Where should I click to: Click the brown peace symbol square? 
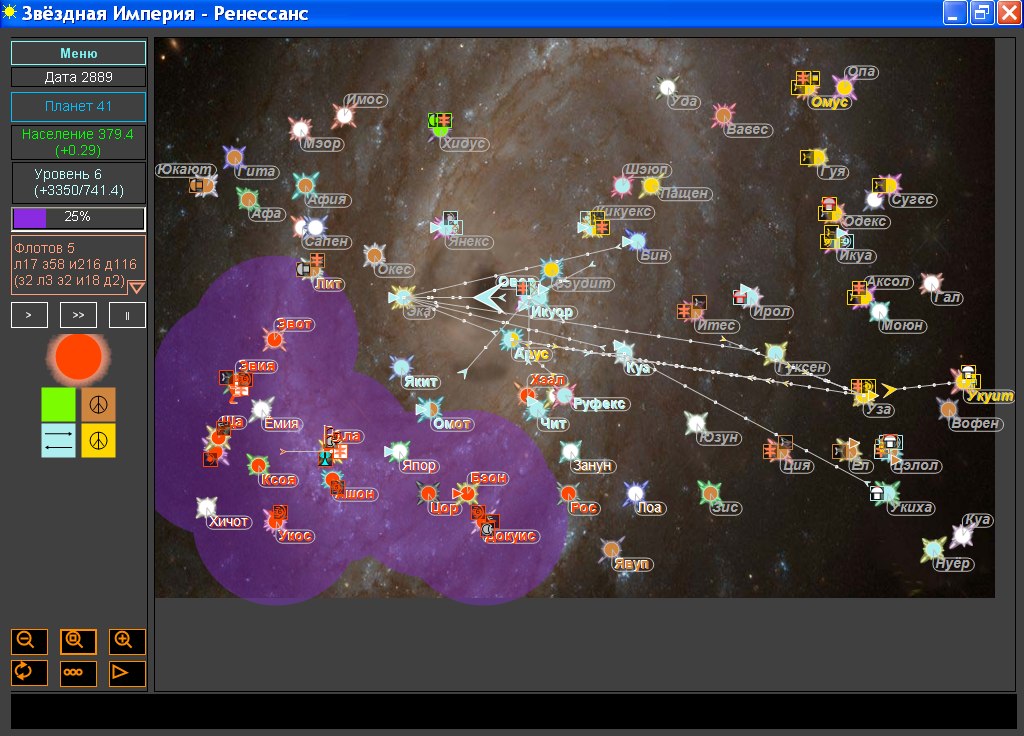(99, 404)
